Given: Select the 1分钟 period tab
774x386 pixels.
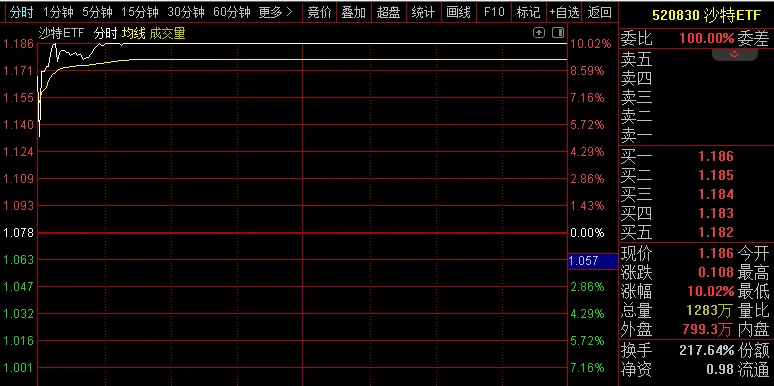Looking at the screenshot, I should pos(58,12).
